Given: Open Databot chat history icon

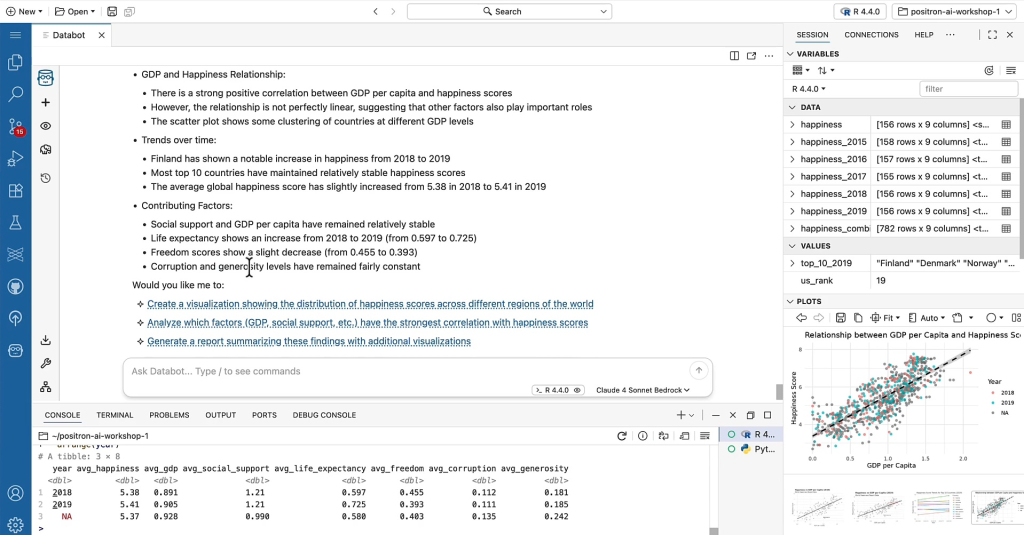Looking at the screenshot, I should (46, 178).
